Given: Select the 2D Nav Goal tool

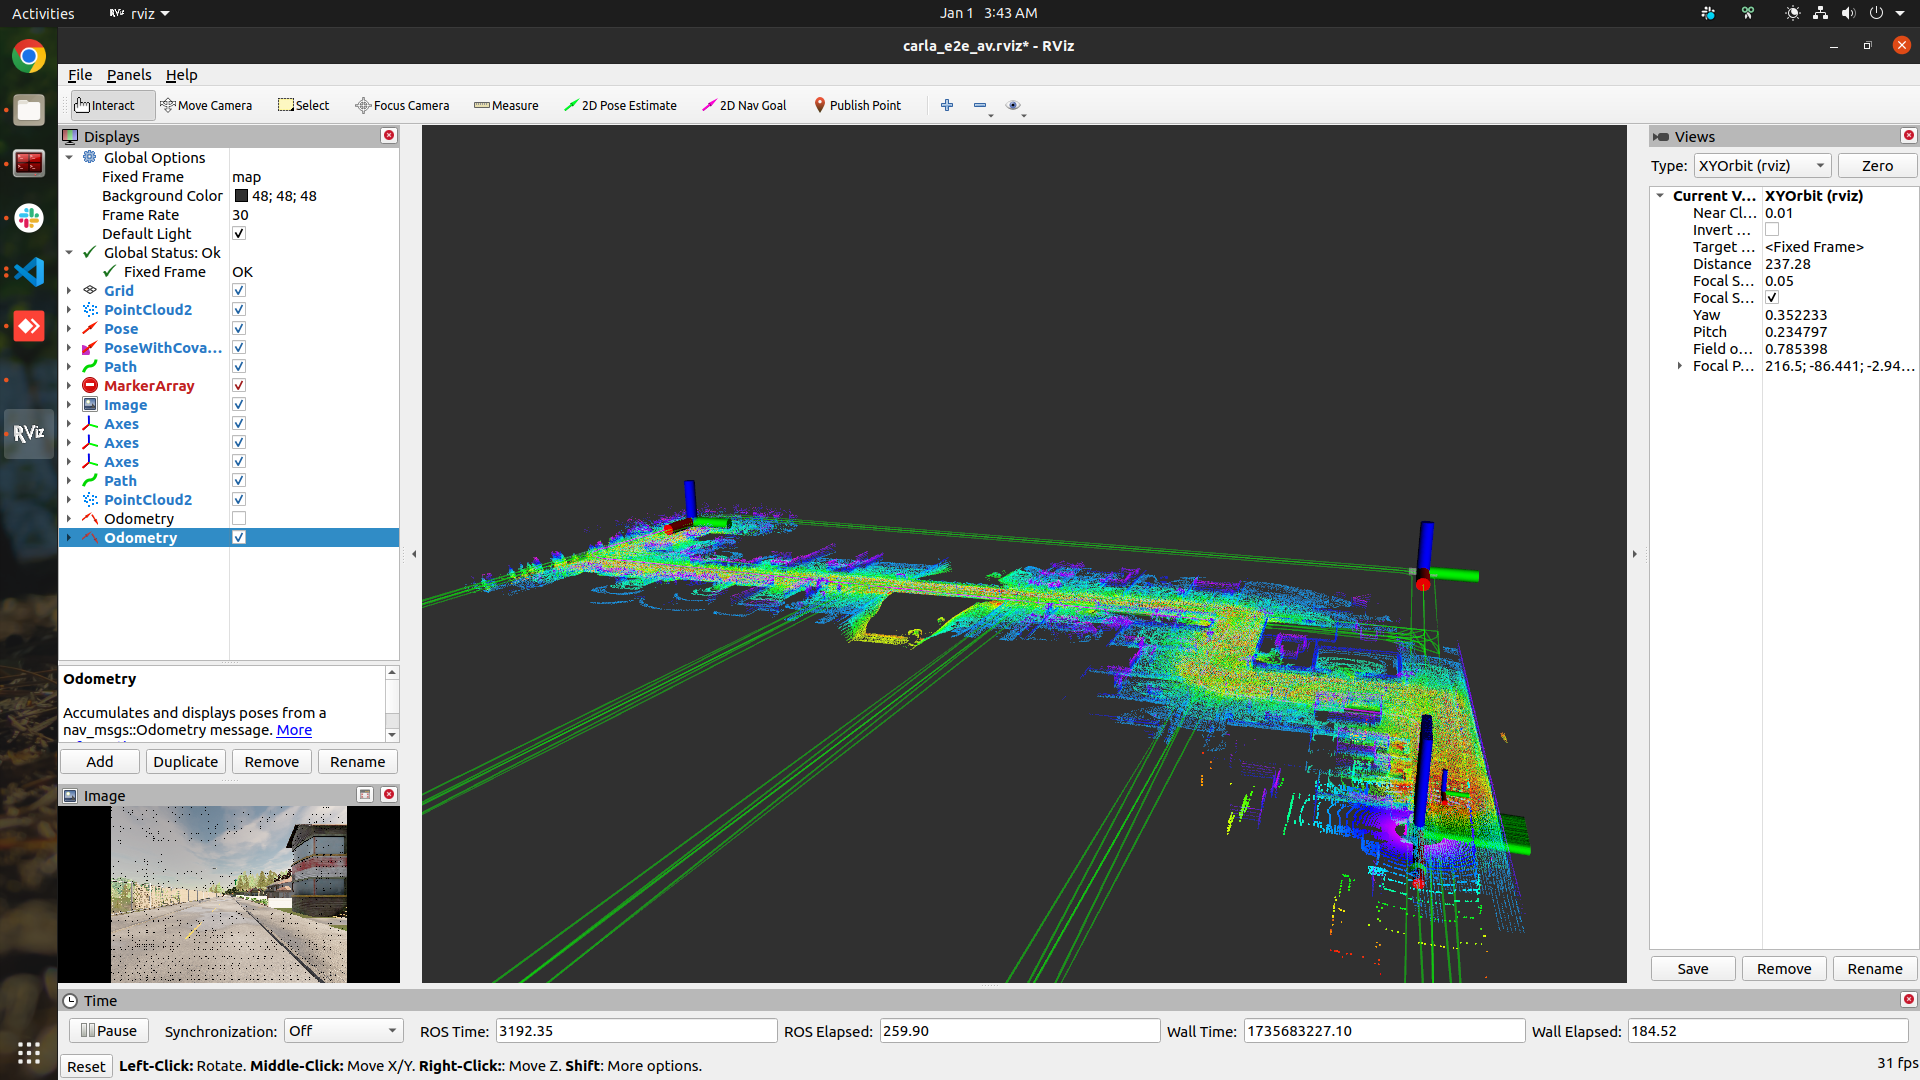Looking at the screenshot, I should click(x=744, y=105).
